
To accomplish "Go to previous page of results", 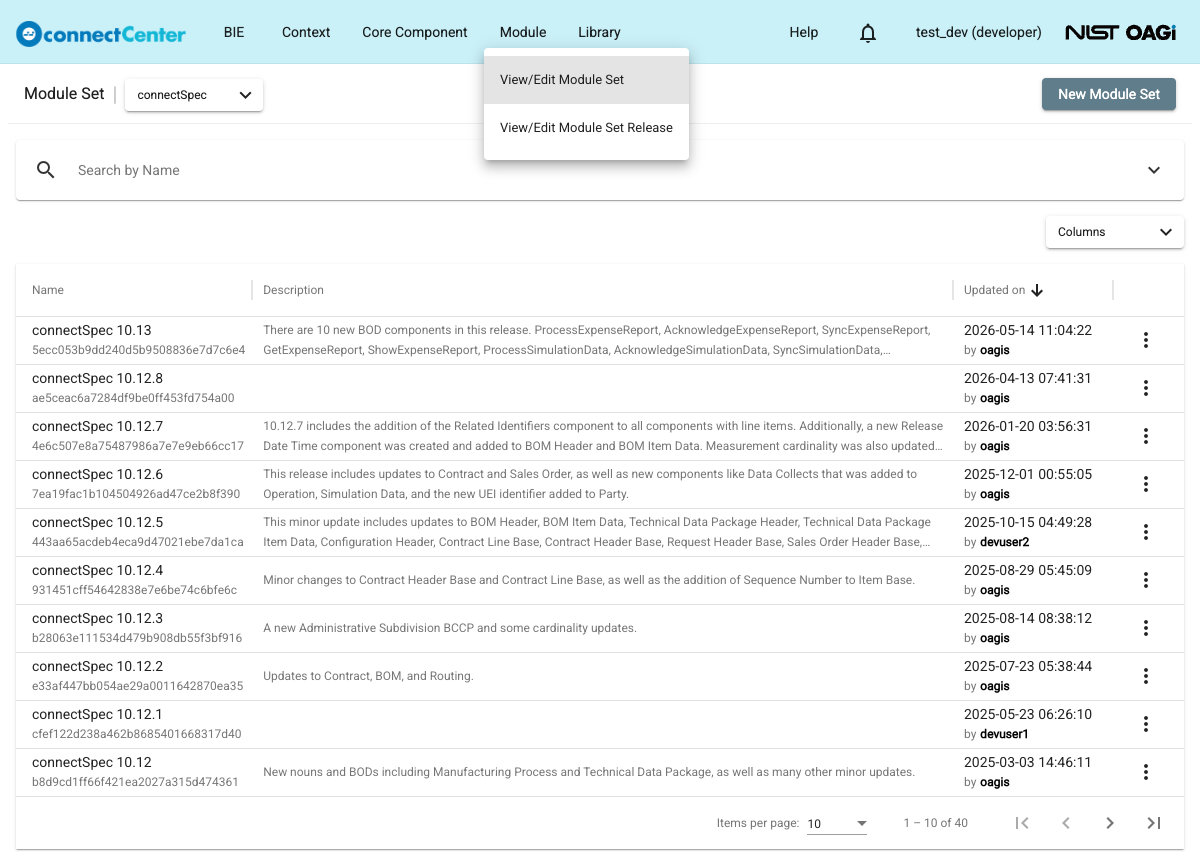I will tap(1066, 823).
